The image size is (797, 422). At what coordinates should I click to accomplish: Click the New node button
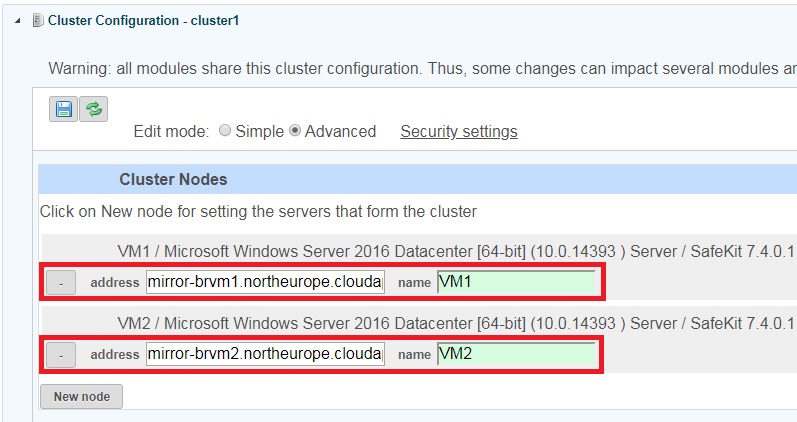click(81, 397)
